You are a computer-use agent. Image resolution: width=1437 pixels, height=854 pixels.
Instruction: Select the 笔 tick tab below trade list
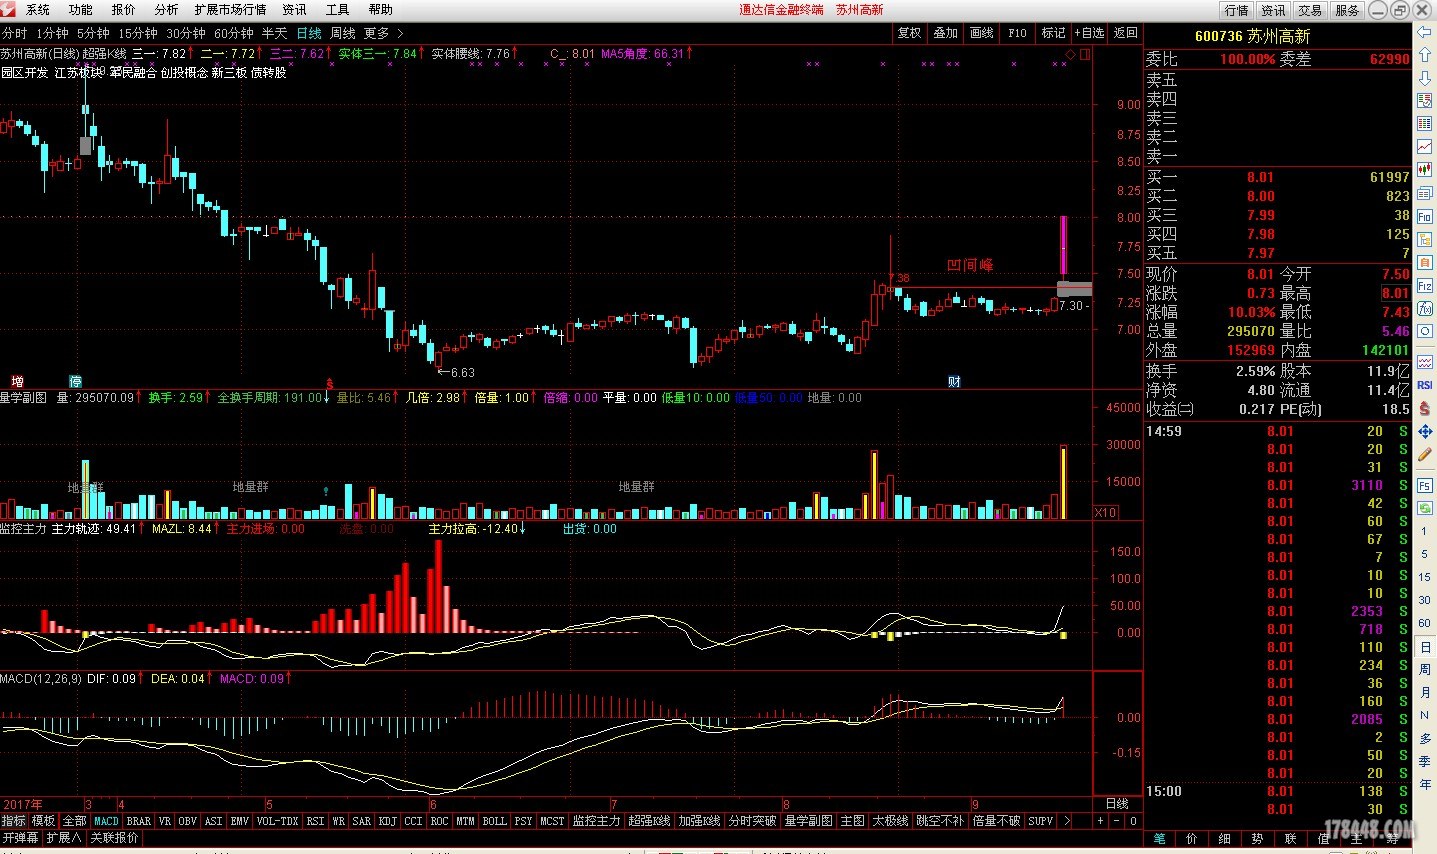pos(1160,838)
